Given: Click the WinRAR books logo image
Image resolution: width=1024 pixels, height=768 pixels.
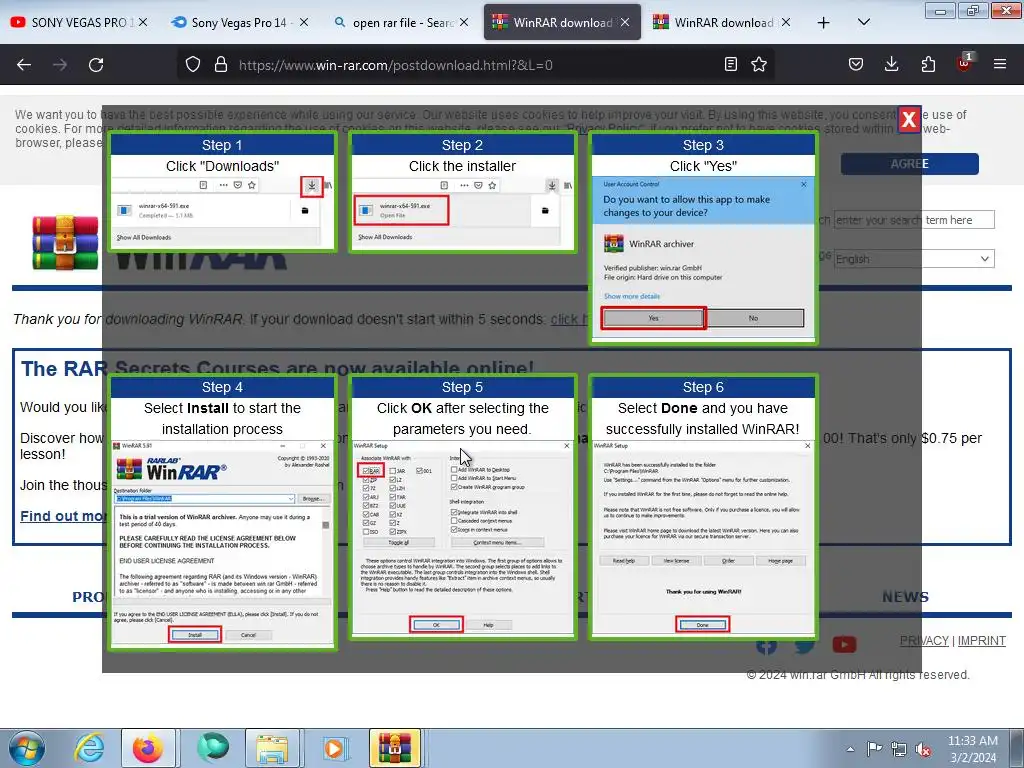Looking at the screenshot, I should pyautogui.click(x=65, y=242).
